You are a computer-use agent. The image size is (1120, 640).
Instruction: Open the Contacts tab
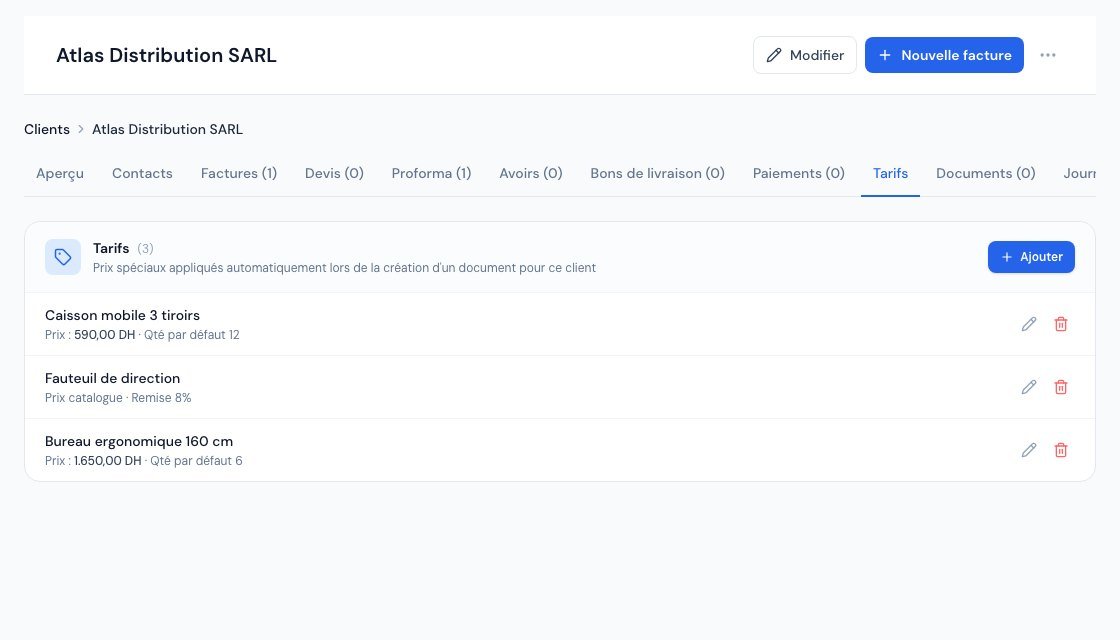[x=142, y=174]
